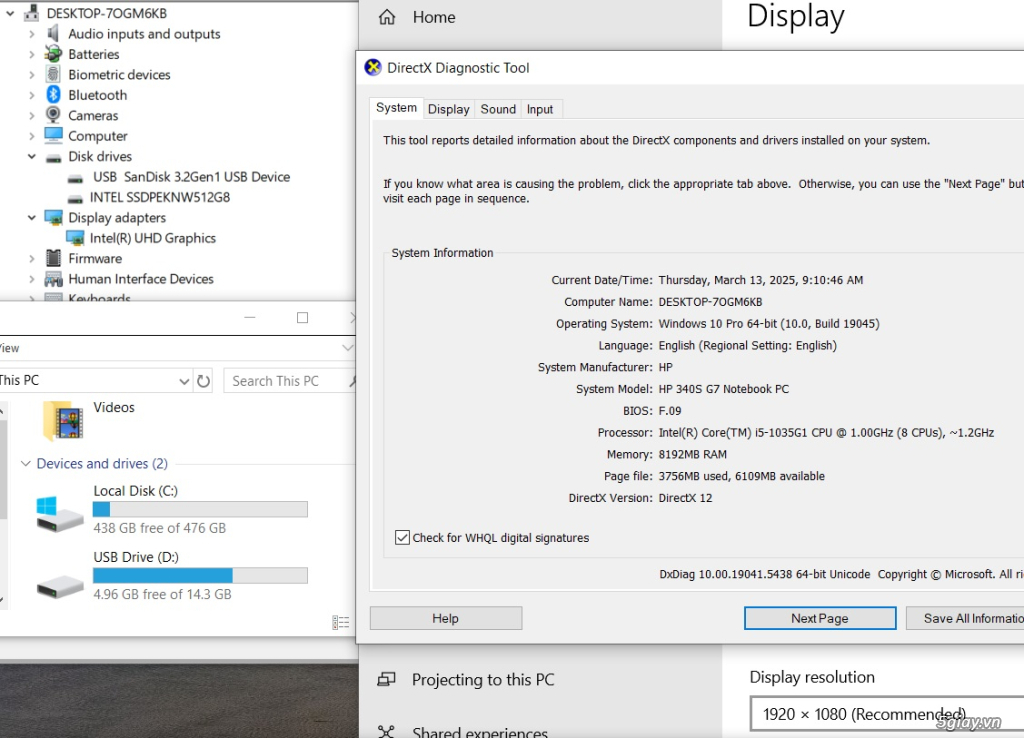Select the INTEL SSDPEKNW512G8 entry
1024x738 pixels.
point(160,197)
